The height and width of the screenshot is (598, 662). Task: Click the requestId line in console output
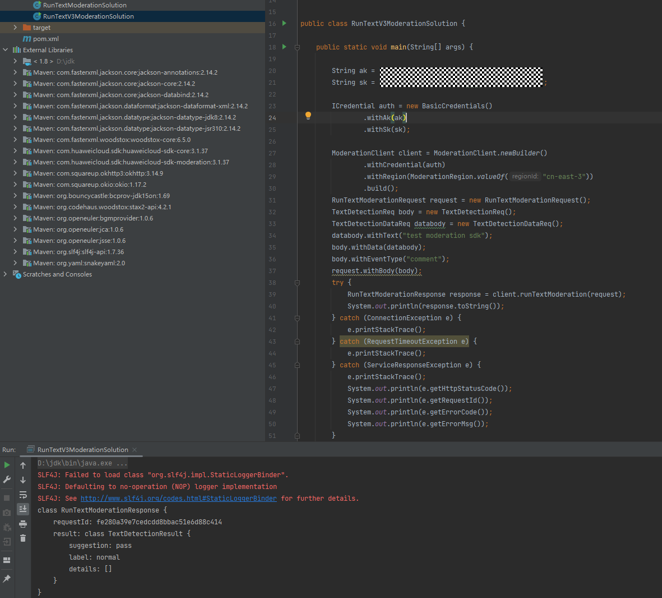138,522
